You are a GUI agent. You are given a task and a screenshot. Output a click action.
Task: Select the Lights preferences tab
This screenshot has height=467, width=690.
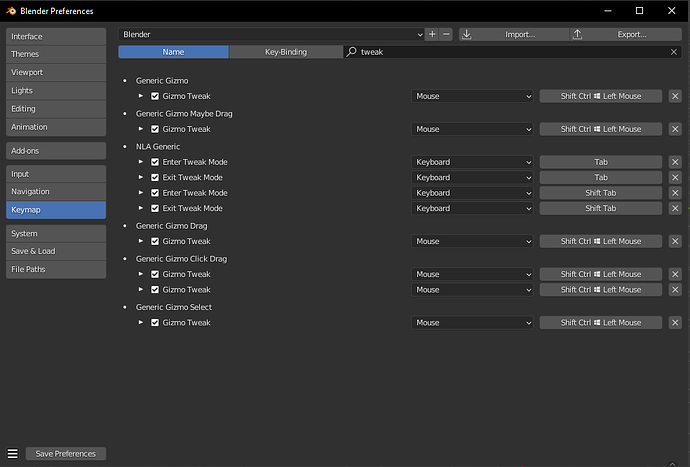56,90
